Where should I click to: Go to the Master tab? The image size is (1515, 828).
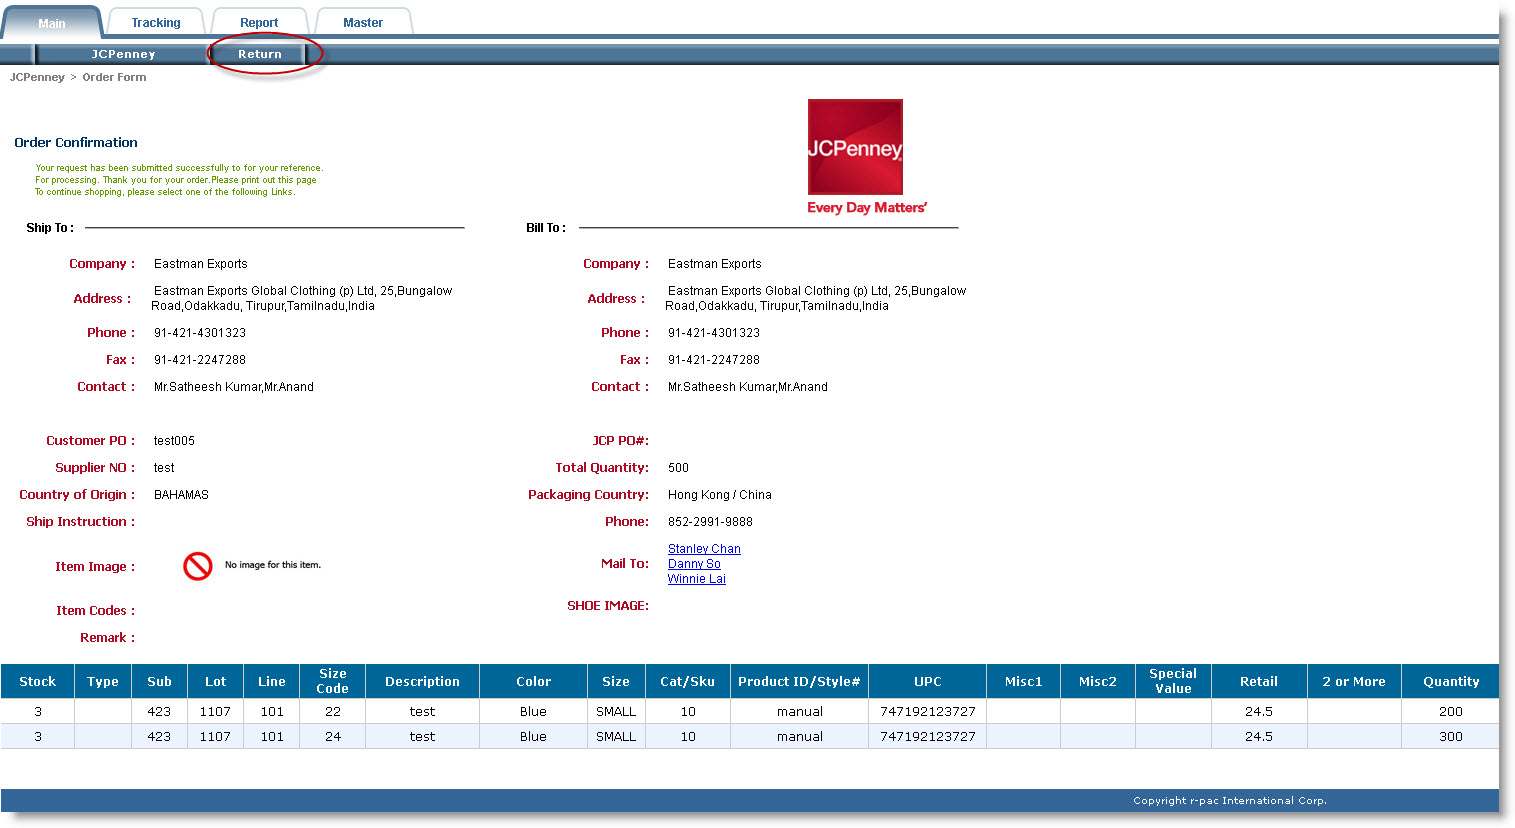(363, 23)
